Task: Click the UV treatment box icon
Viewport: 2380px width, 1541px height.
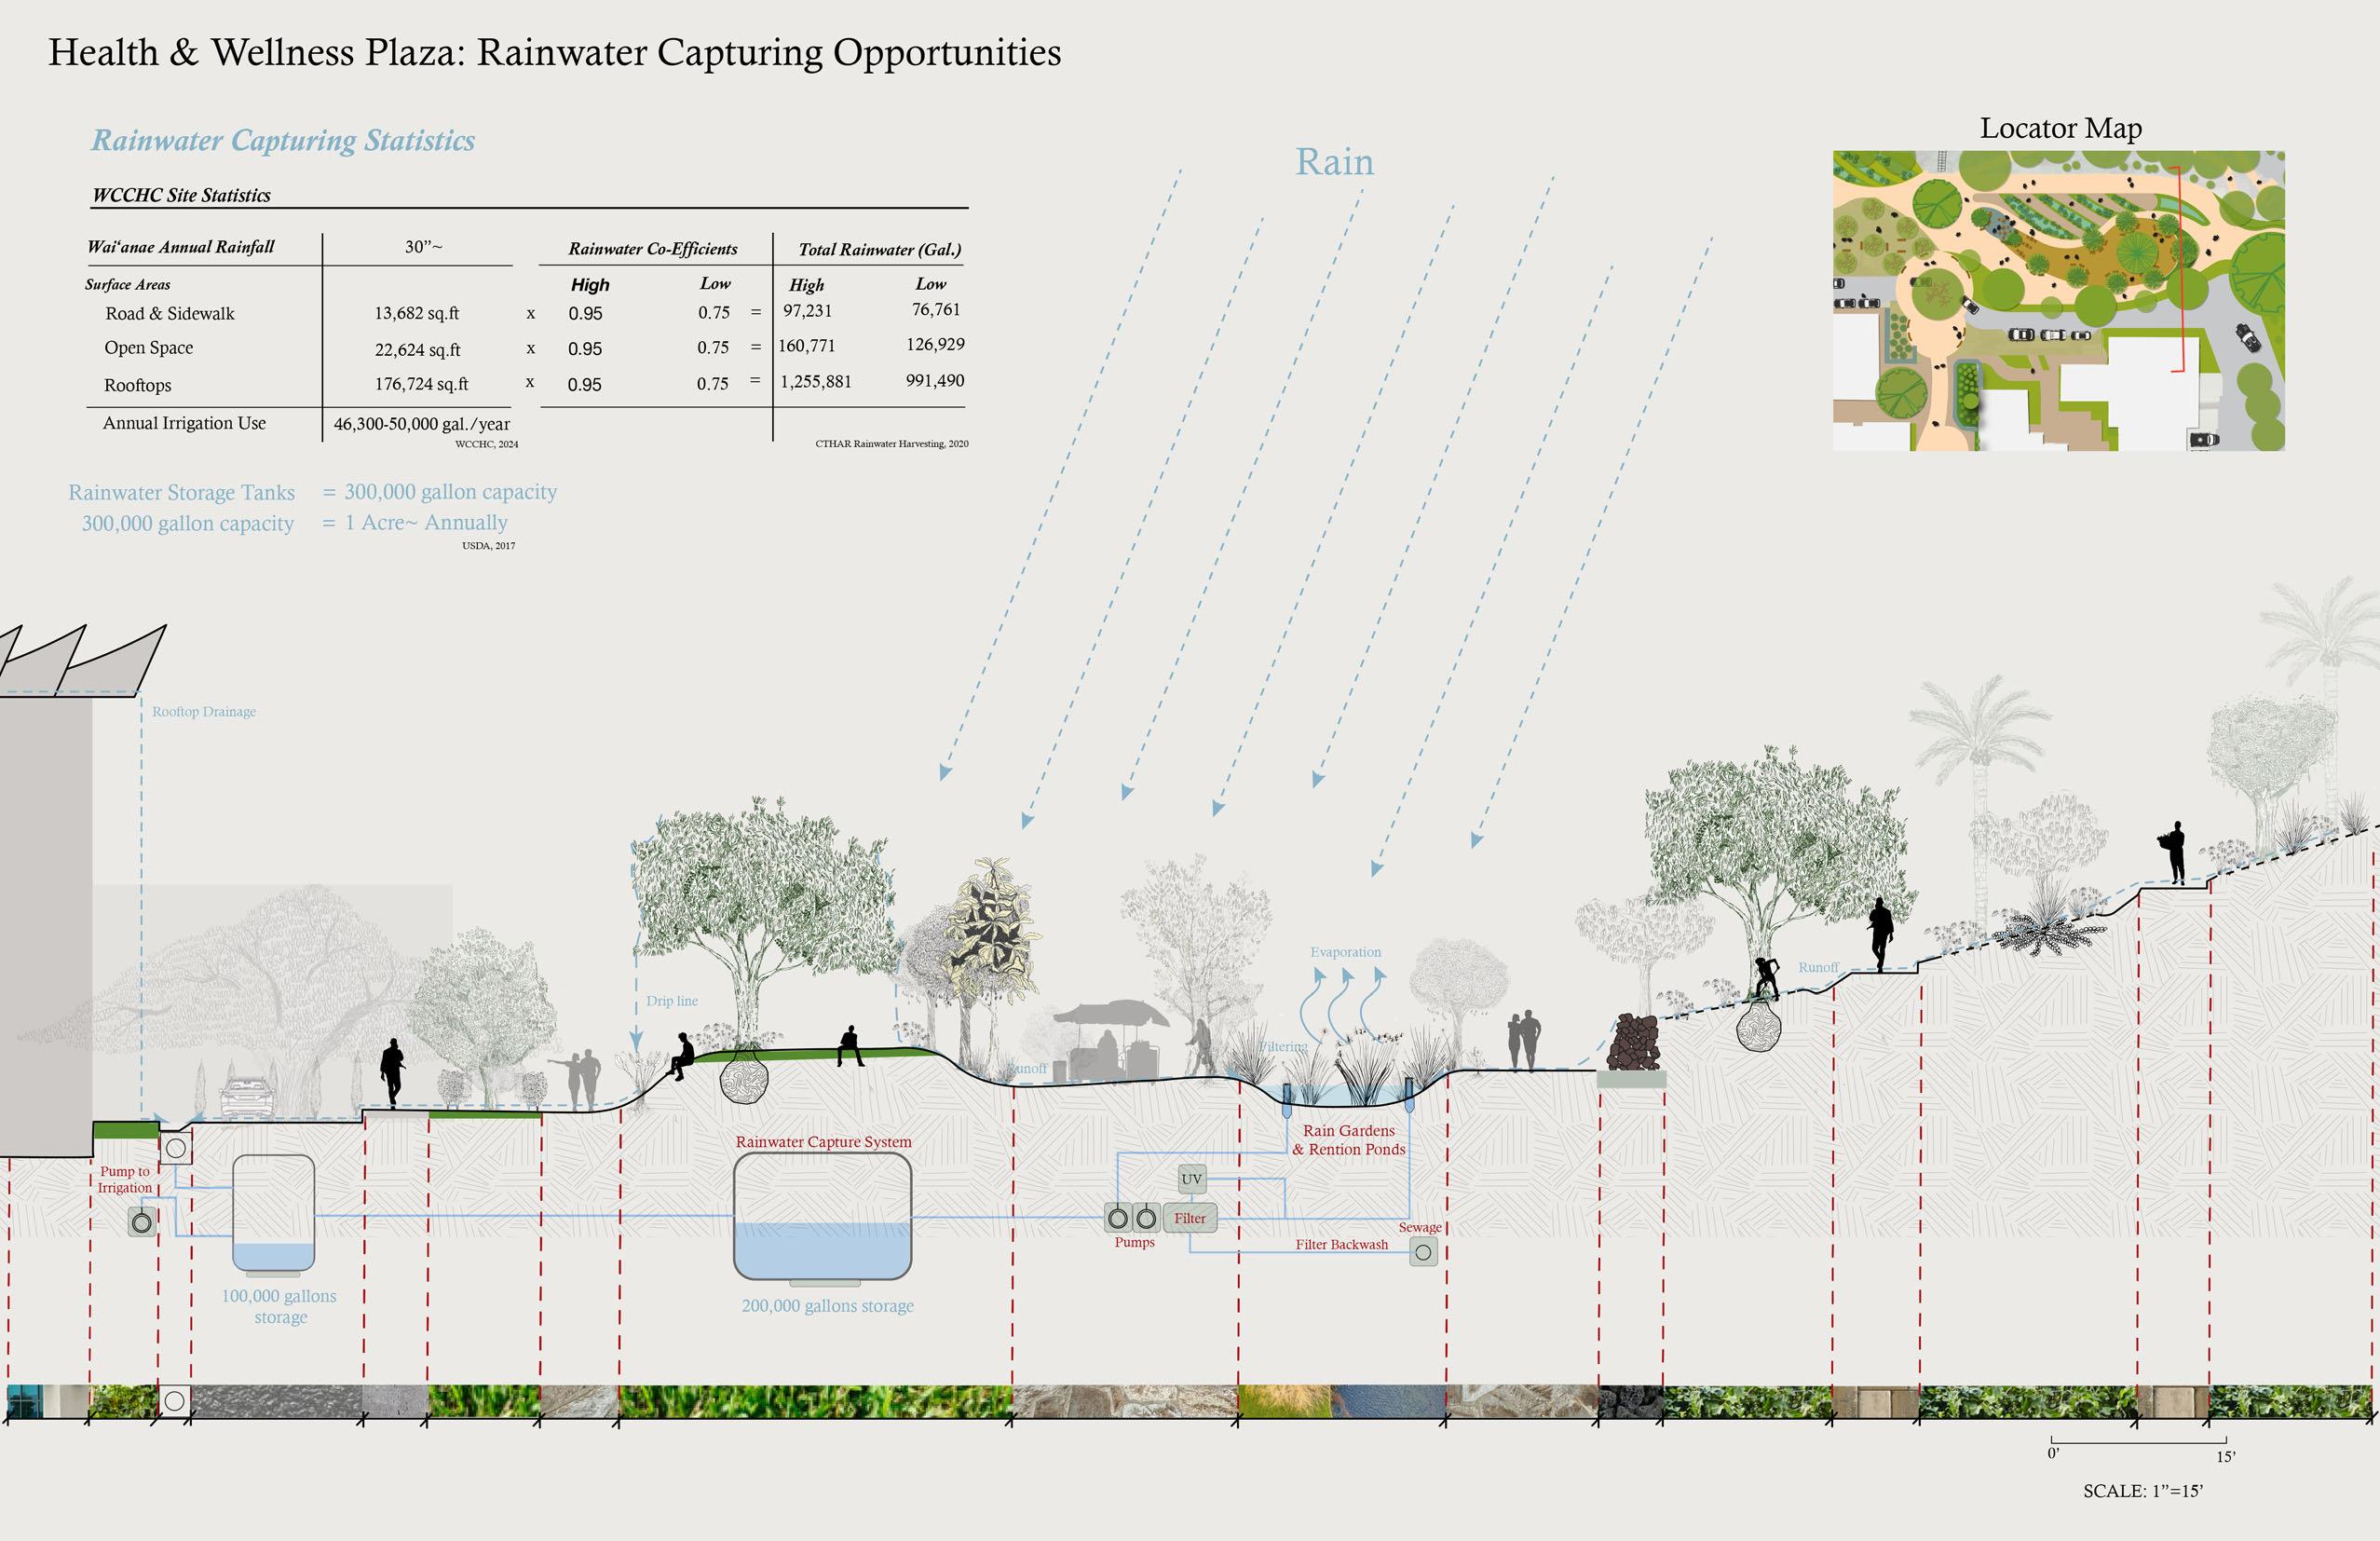Action: coord(1191,1179)
